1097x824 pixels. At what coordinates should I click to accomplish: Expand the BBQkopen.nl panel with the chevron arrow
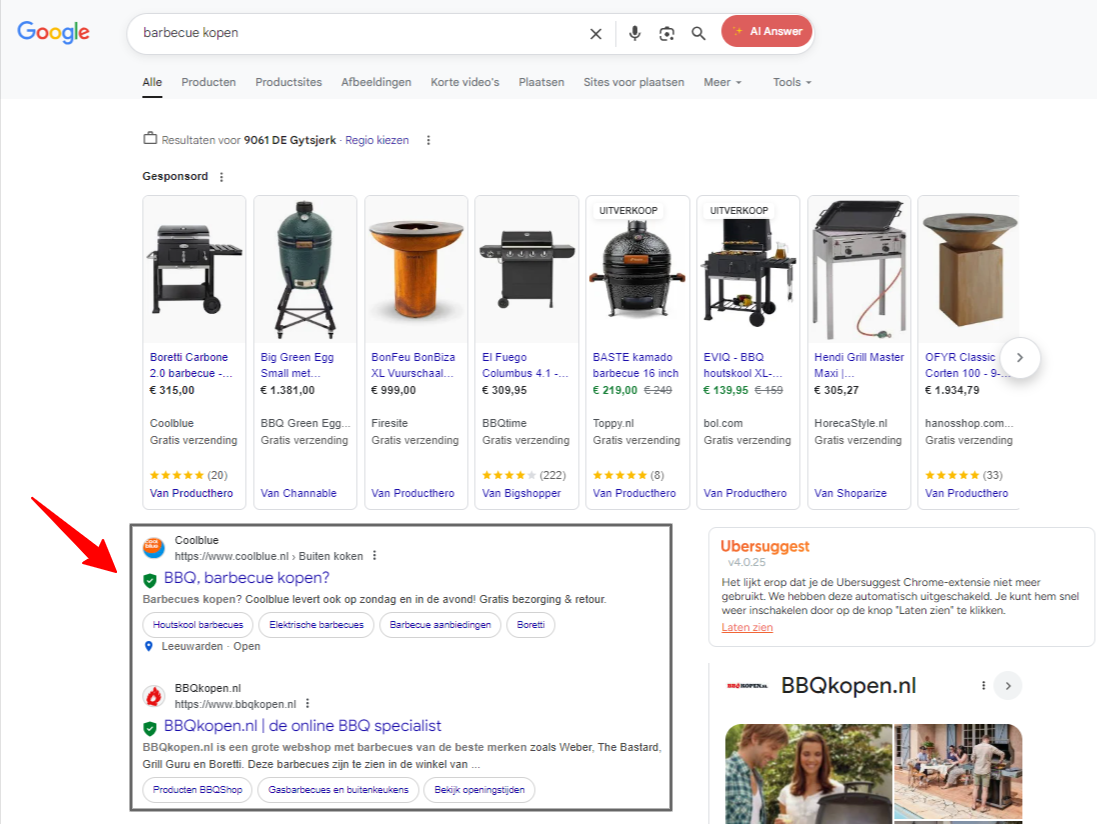coord(1008,686)
